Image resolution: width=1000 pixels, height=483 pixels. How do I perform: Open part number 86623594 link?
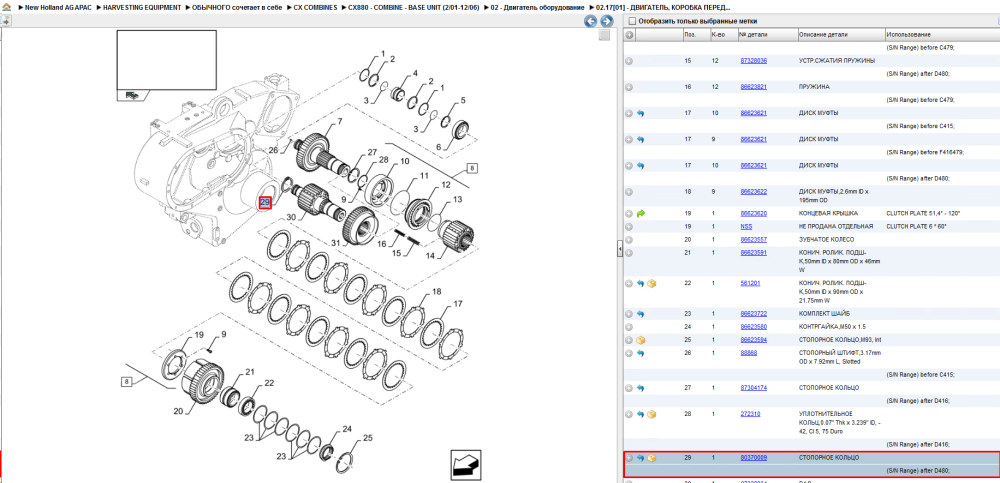pyautogui.click(x=753, y=340)
